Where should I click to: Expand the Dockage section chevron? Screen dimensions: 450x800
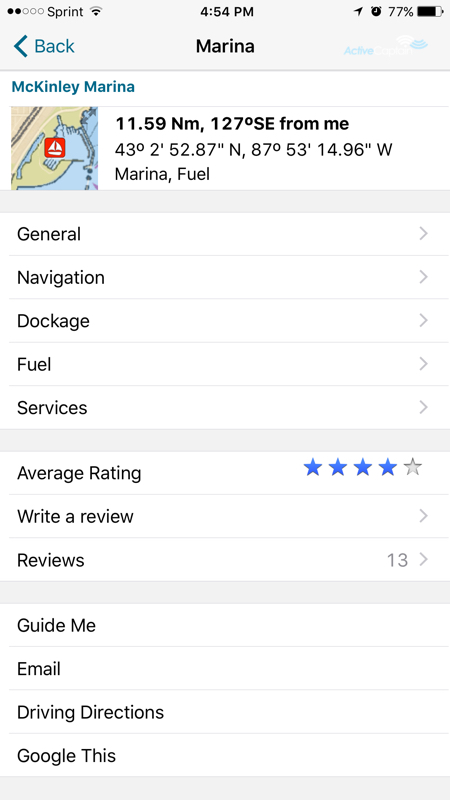[x=423, y=320]
